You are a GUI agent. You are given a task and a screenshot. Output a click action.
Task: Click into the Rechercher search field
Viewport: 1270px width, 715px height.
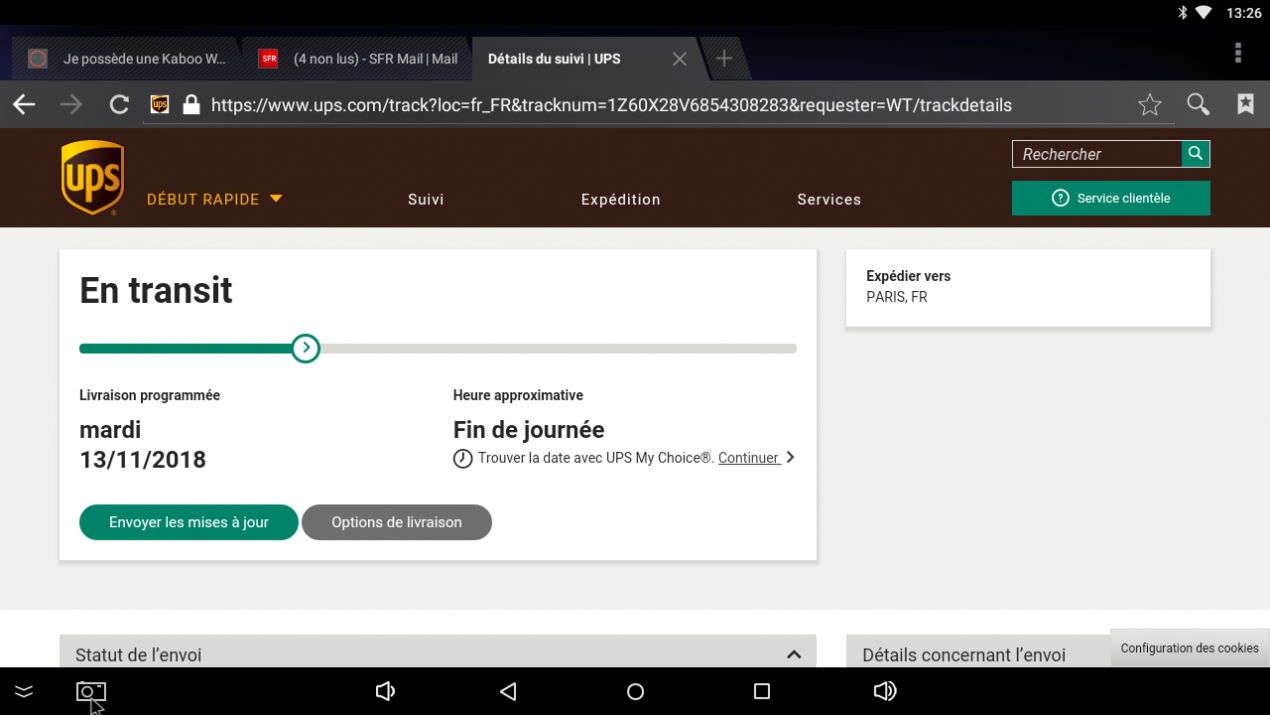(1097, 153)
